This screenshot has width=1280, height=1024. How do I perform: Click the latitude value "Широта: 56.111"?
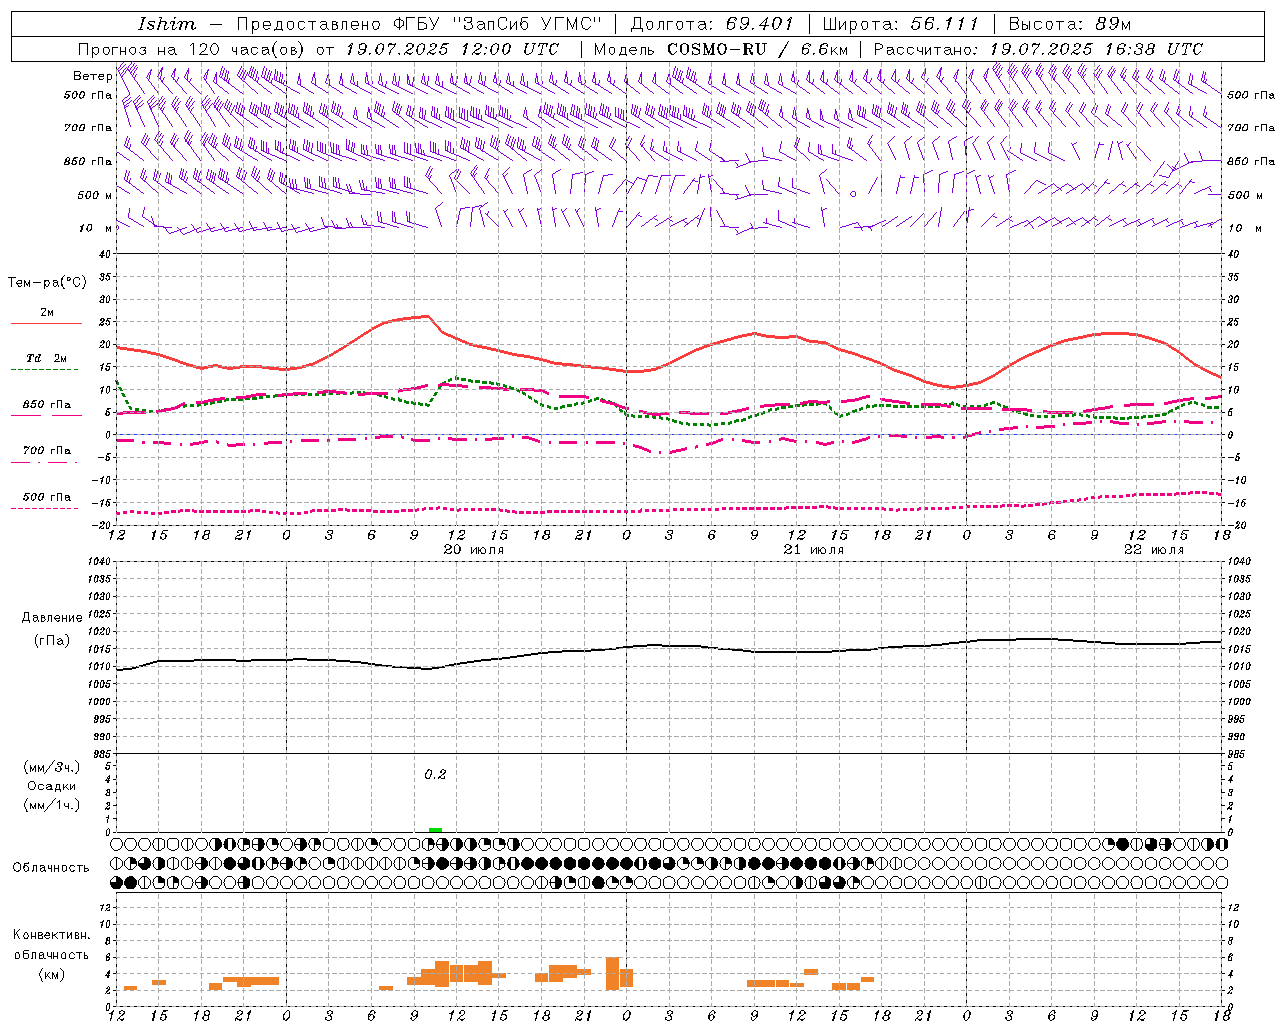coord(900,24)
